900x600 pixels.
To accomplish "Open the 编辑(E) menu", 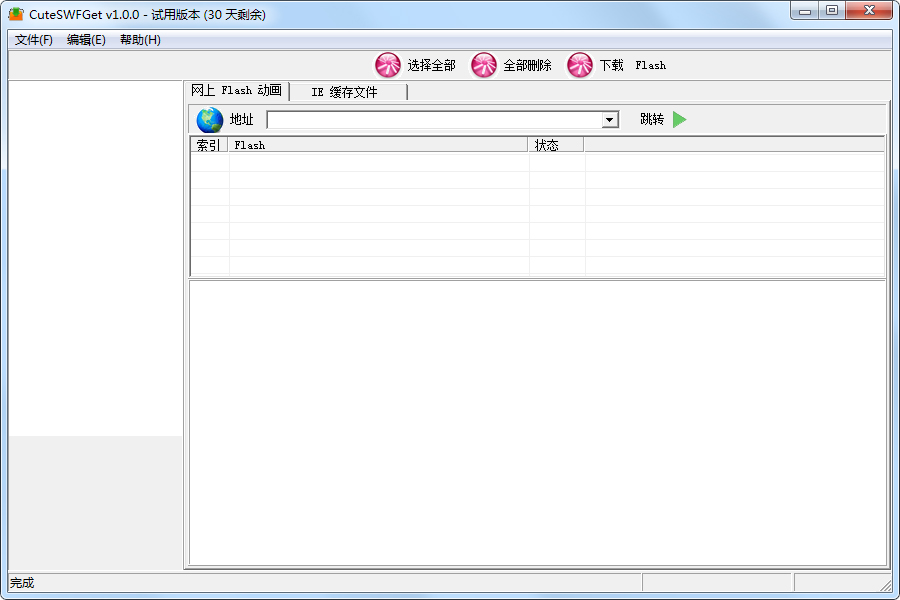I will pos(85,40).
